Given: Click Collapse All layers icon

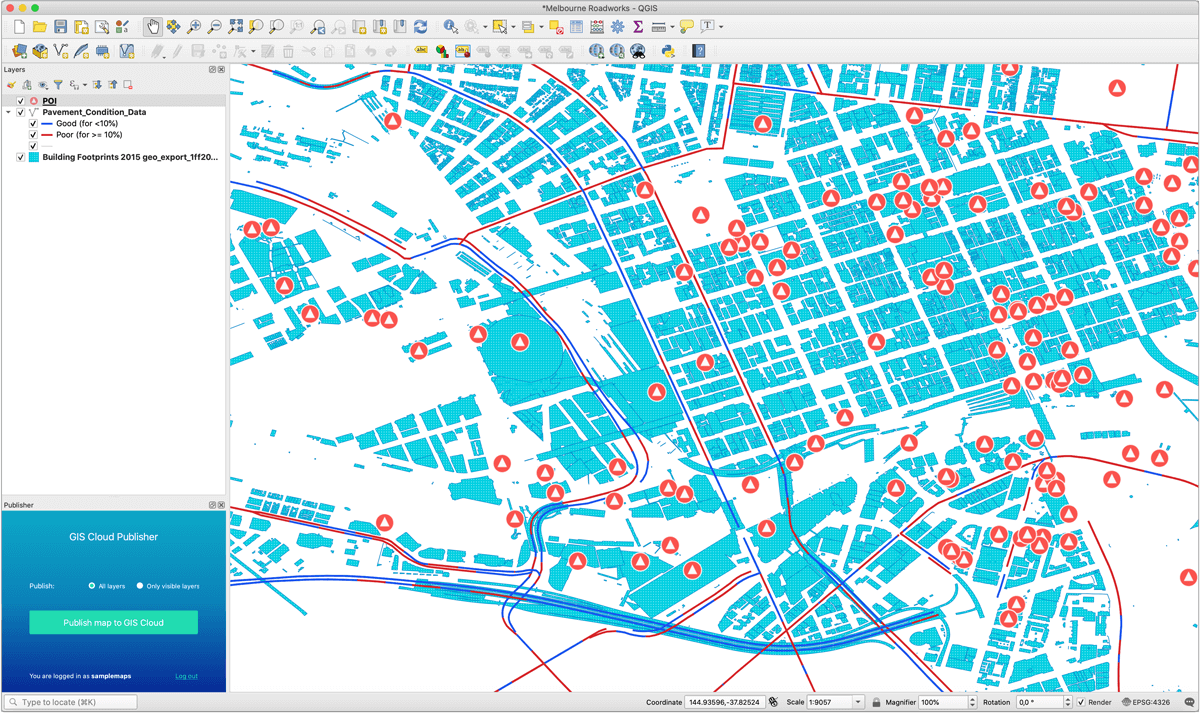Looking at the screenshot, I should coord(113,85).
